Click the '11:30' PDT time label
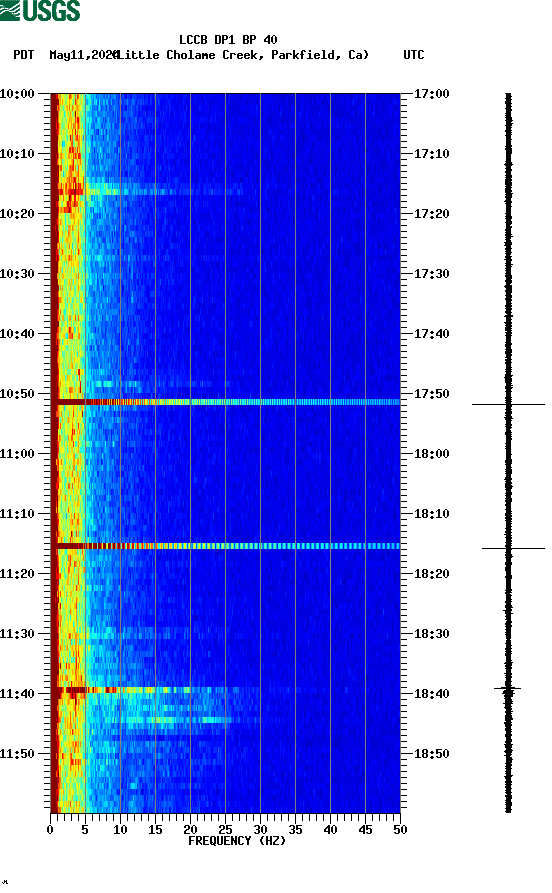This screenshot has height=893, width=552. (x=17, y=634)
